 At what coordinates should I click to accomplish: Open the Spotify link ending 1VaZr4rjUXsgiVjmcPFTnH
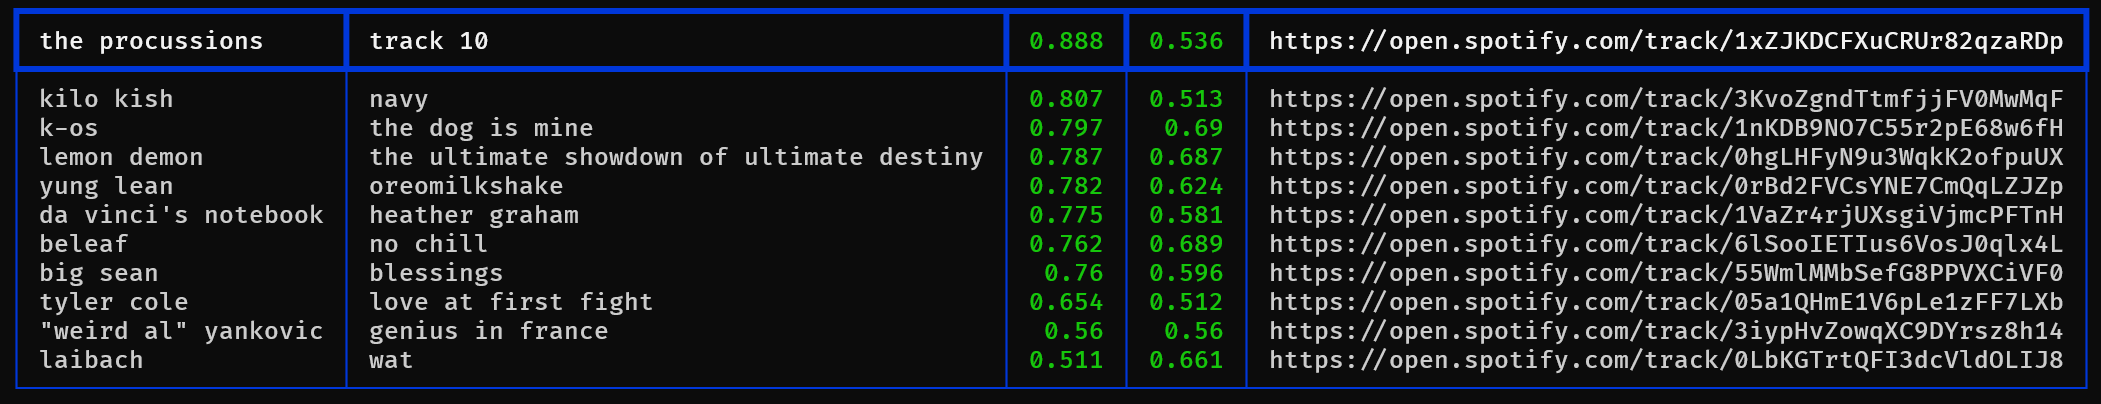point(1666,215)
